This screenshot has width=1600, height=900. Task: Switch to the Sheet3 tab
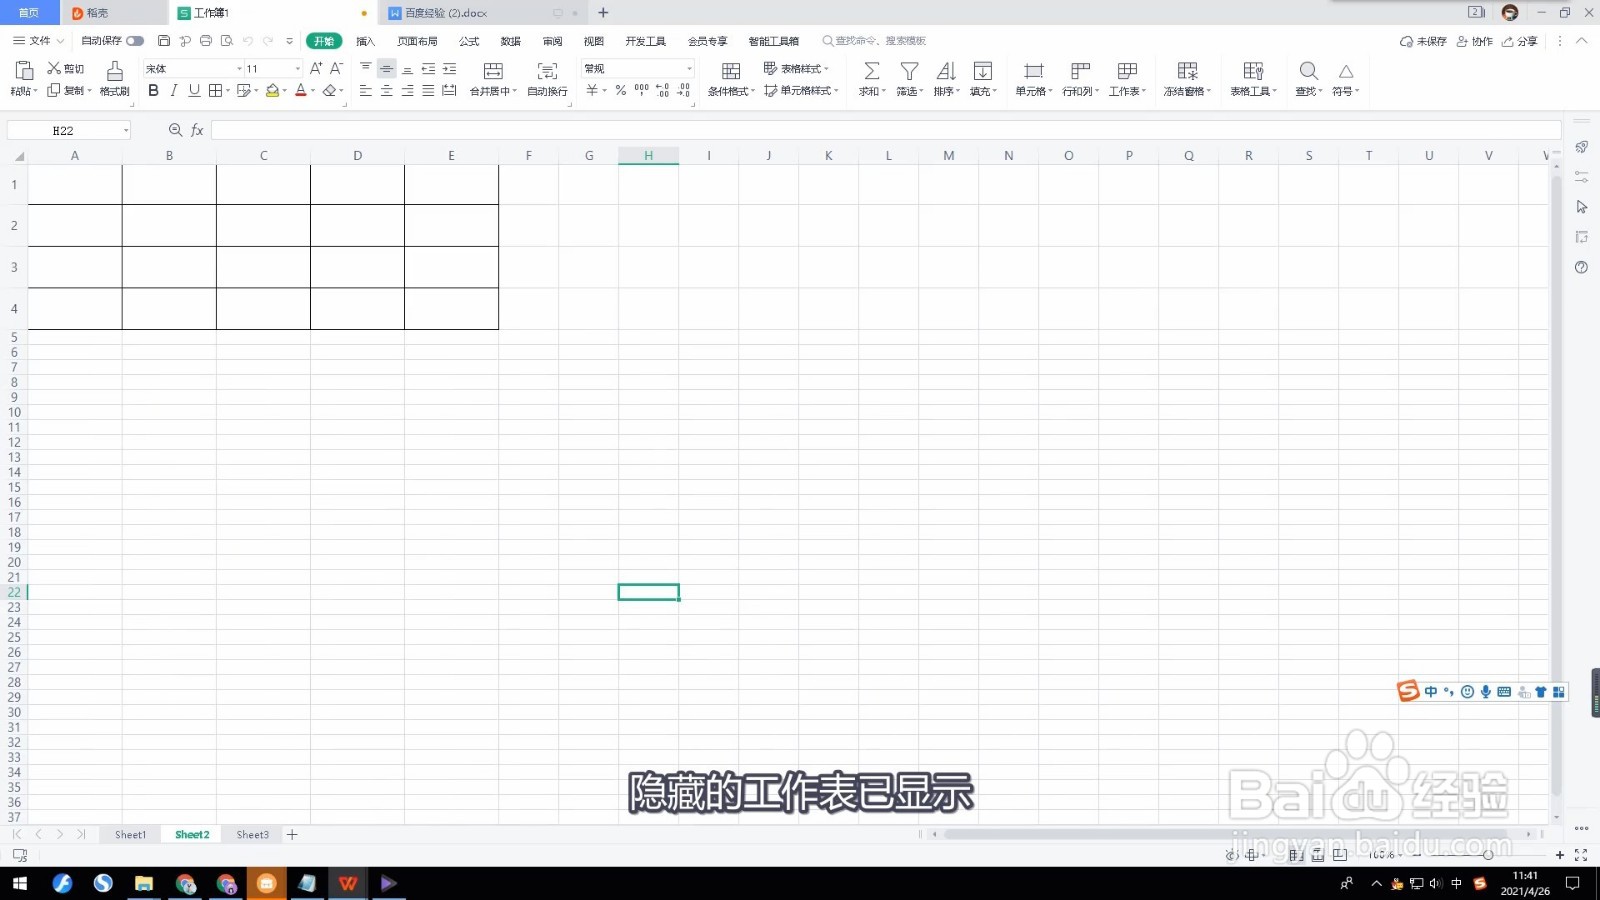[252, 834]
